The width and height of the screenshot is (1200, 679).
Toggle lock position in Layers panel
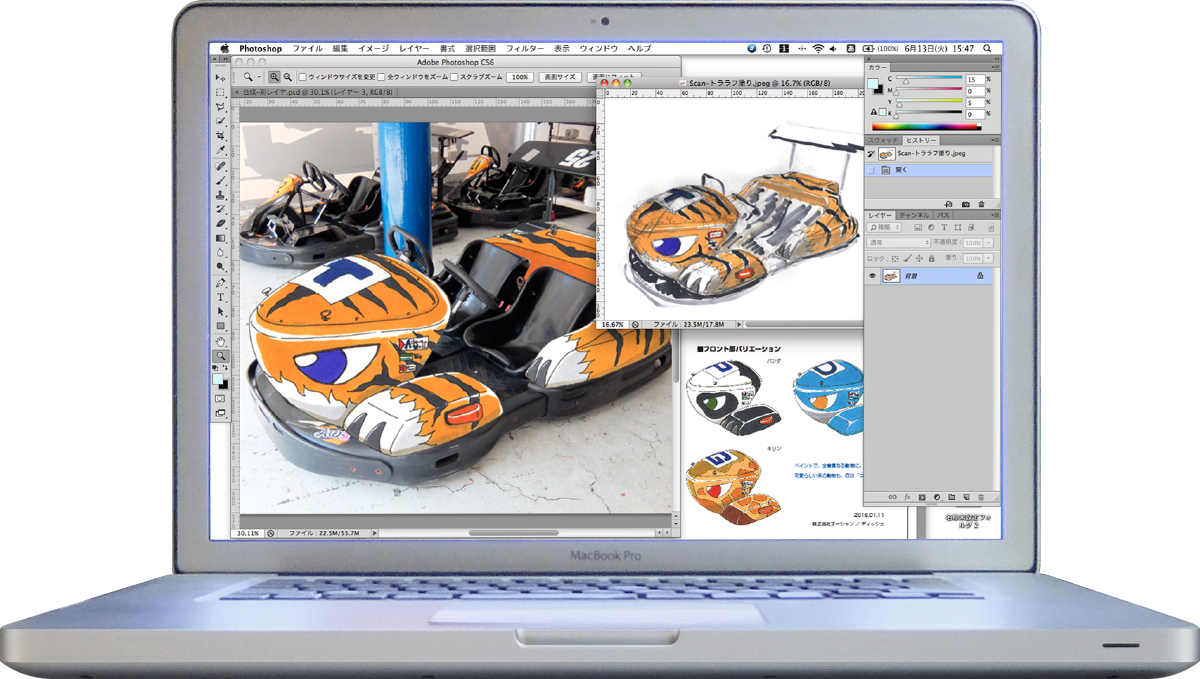(x=918, y=258)
